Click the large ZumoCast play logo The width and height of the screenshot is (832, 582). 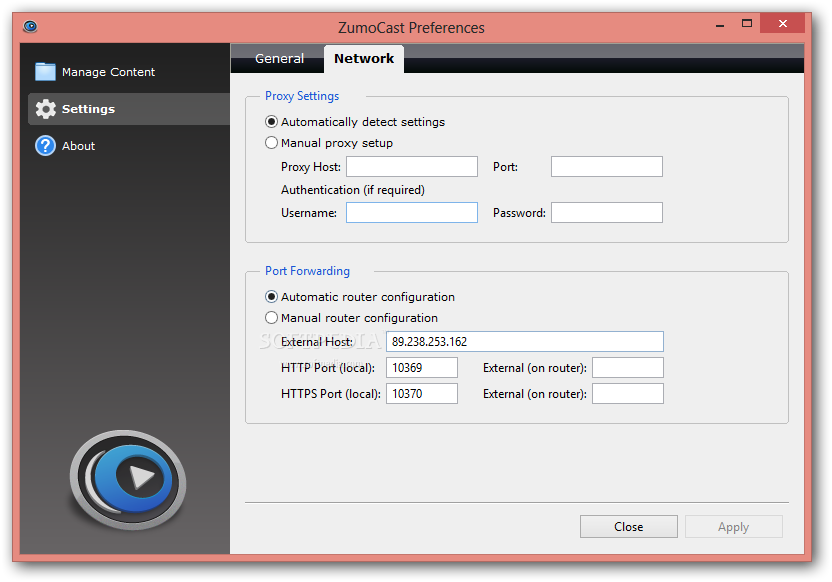pyautogui.click(x=128, y=480)
